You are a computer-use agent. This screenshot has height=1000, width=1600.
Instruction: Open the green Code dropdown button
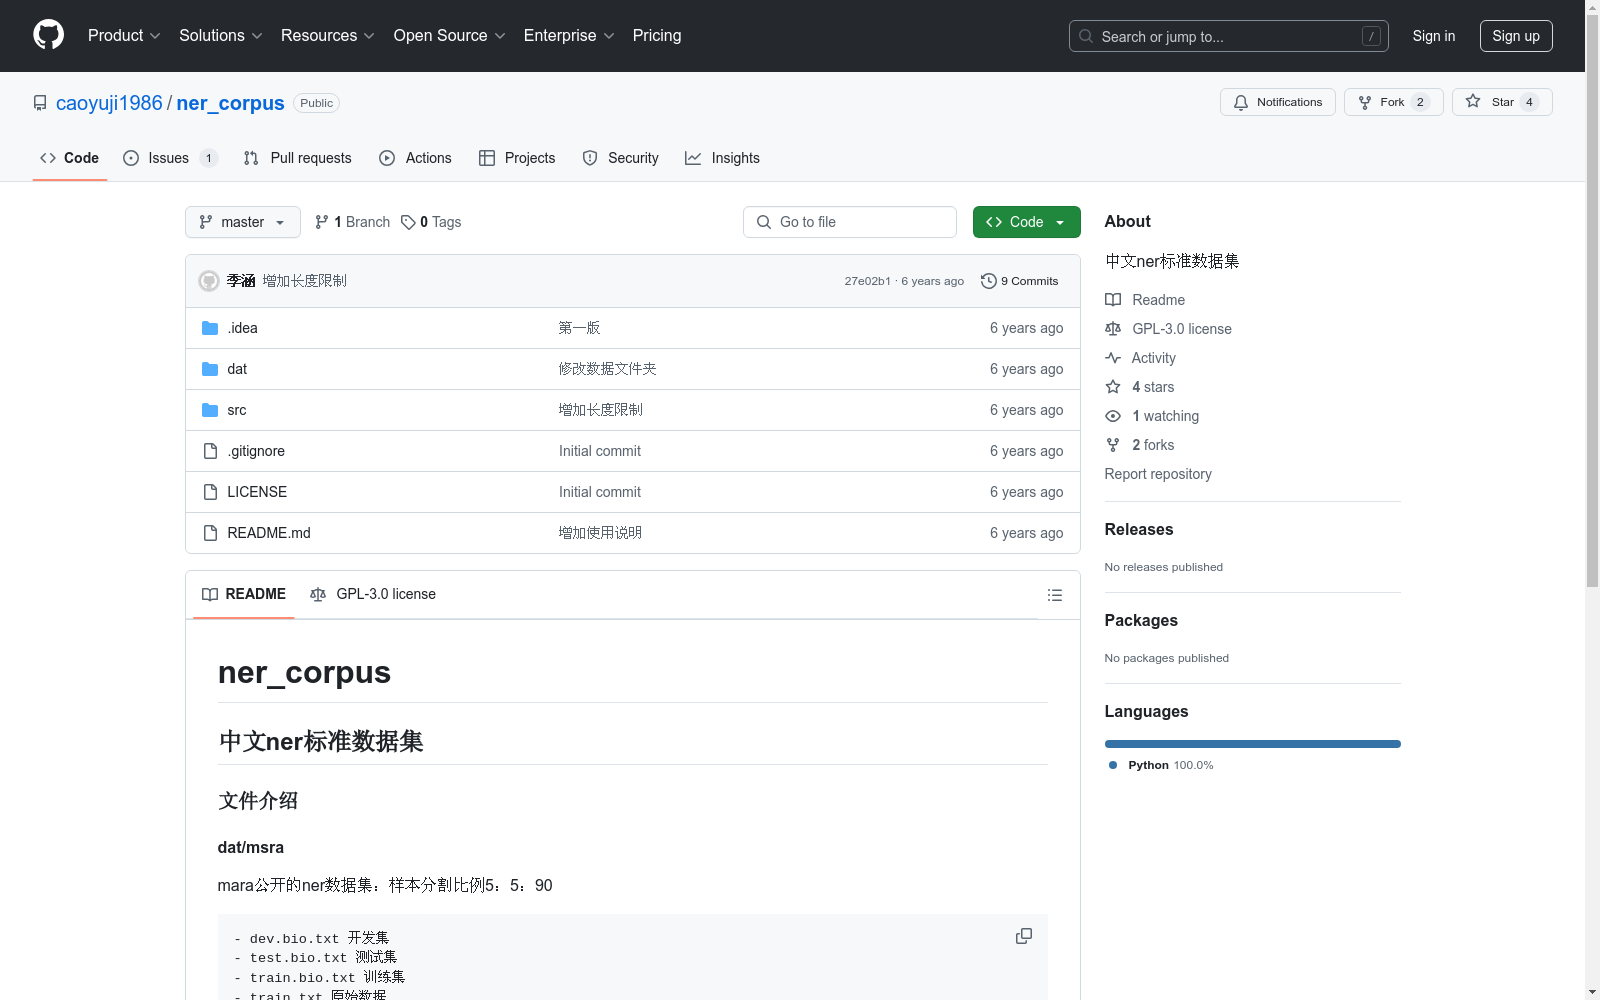[1026, 222]
